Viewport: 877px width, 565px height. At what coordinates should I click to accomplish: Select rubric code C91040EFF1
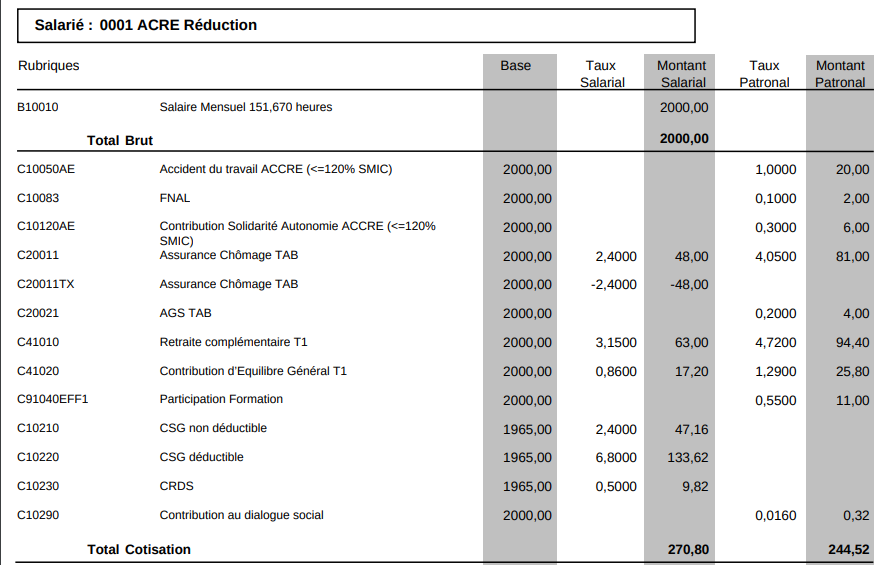[x=53, y=399]
